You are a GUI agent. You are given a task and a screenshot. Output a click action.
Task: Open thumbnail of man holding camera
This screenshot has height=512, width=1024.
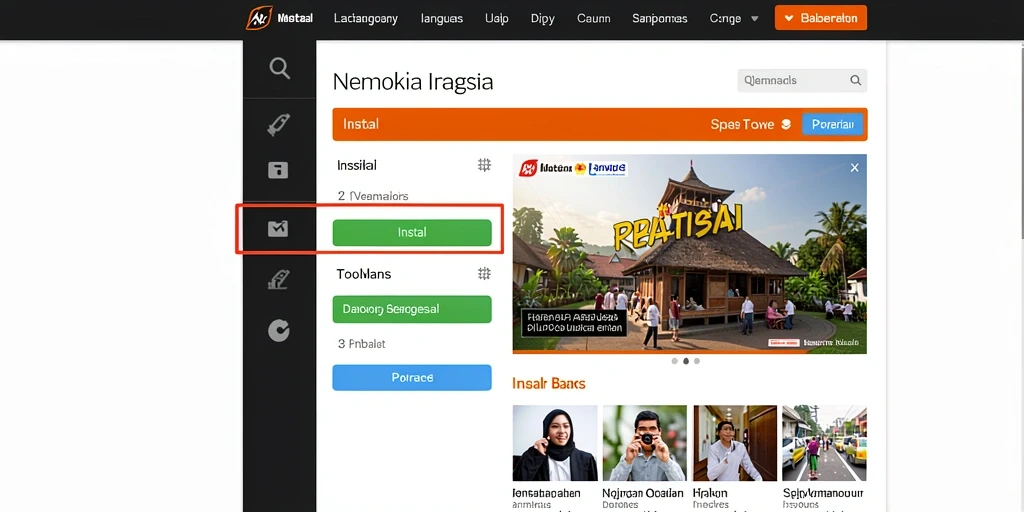645,443
